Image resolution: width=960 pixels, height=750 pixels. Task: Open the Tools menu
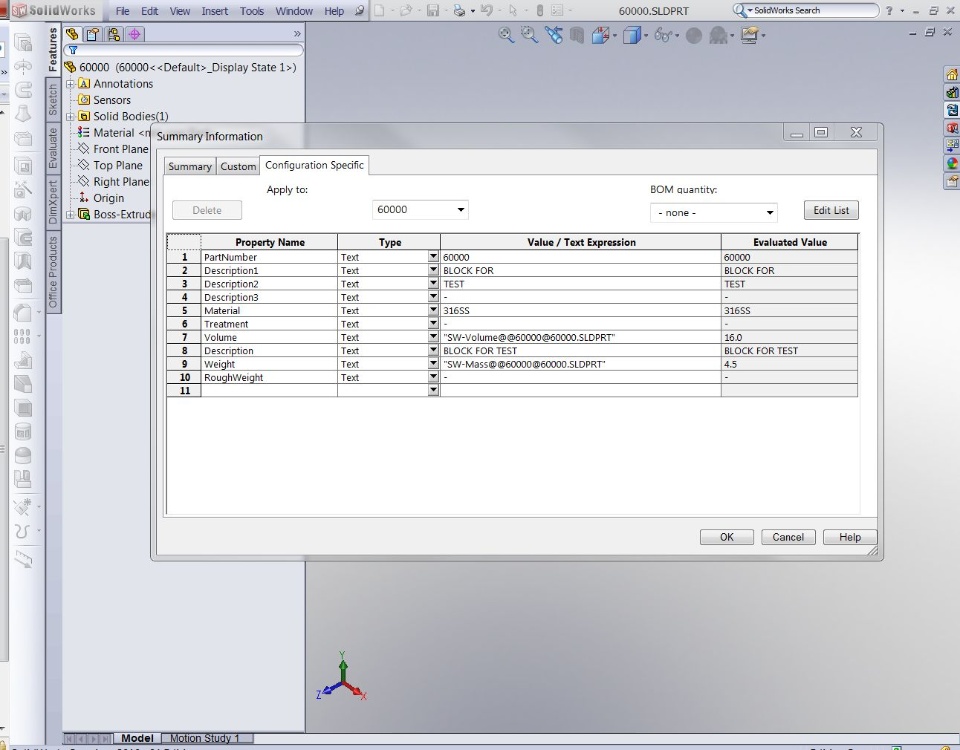coord(252,11)
